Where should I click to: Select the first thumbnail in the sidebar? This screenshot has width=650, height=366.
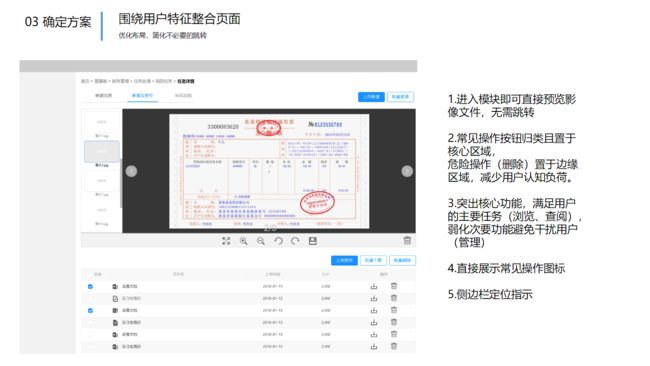pyautogui.click(x=102, y=122)
